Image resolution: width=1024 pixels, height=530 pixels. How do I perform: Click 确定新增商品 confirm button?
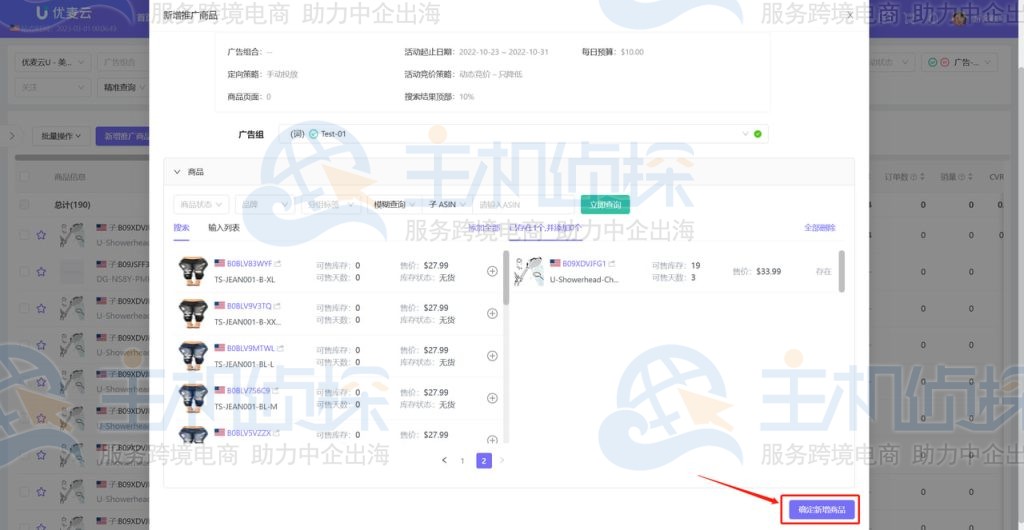821,510
